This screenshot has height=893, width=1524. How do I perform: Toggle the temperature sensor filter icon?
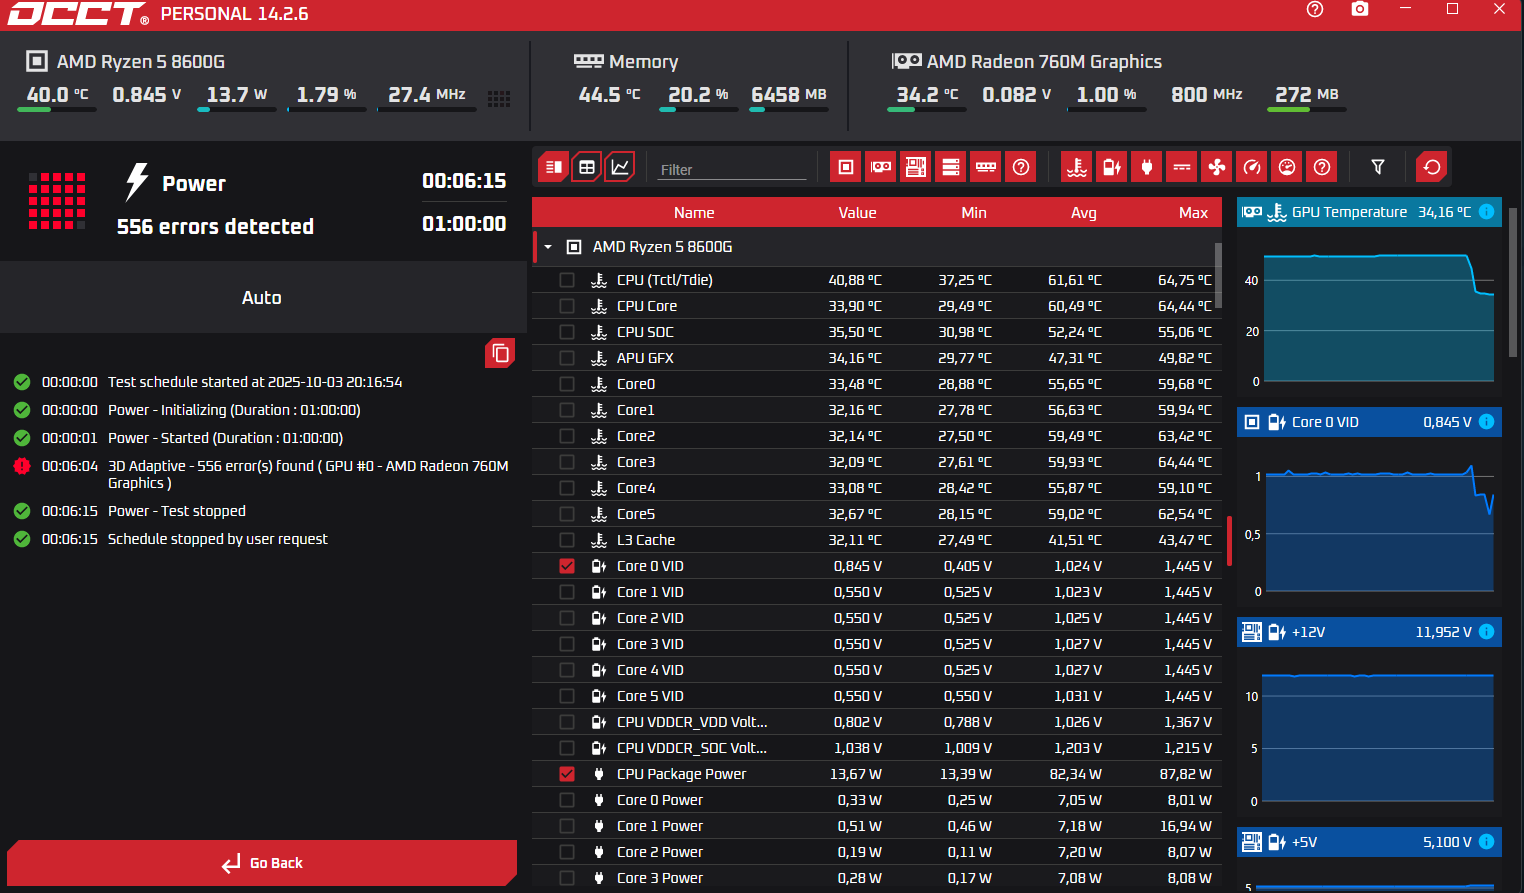[x=1077, y=167]
